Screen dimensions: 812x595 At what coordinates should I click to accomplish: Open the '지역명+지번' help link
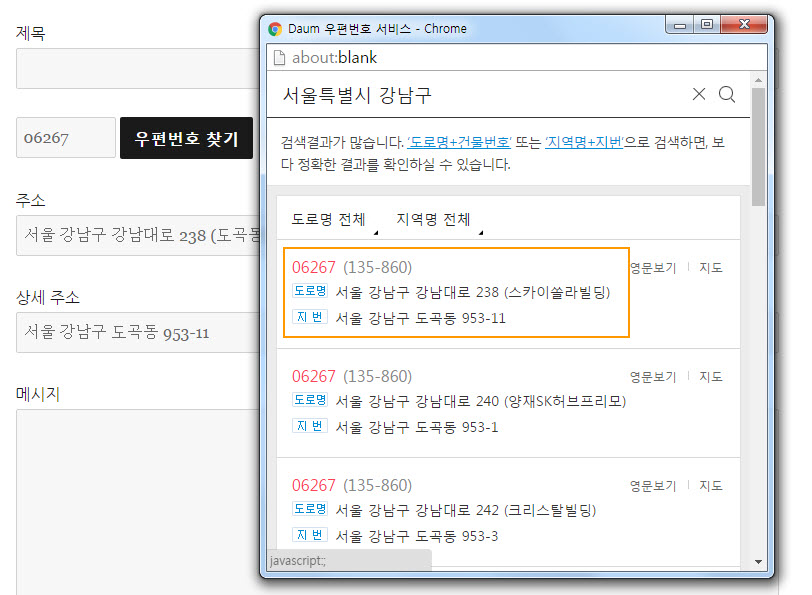pos(584,142)
